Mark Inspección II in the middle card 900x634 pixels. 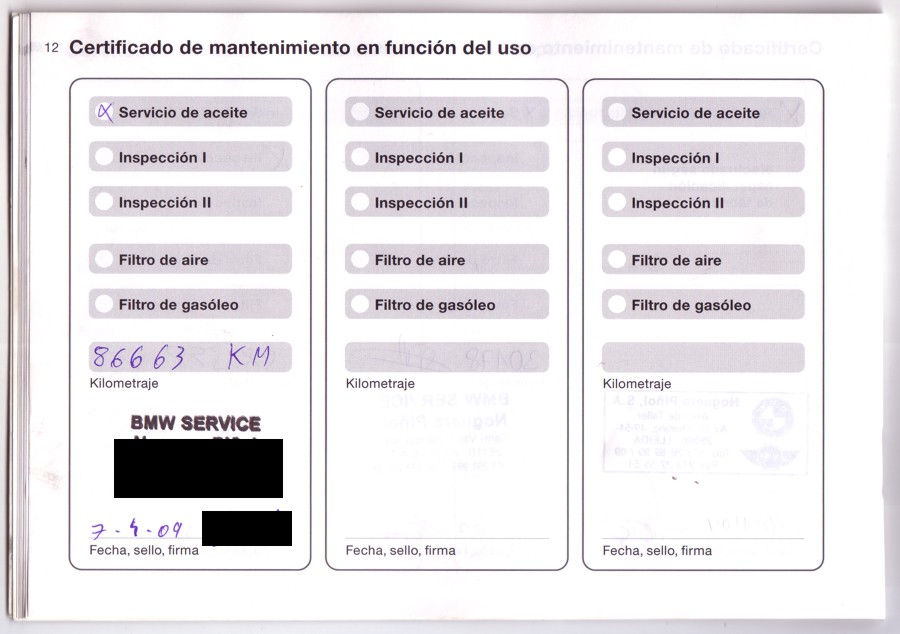click(360, 202)
